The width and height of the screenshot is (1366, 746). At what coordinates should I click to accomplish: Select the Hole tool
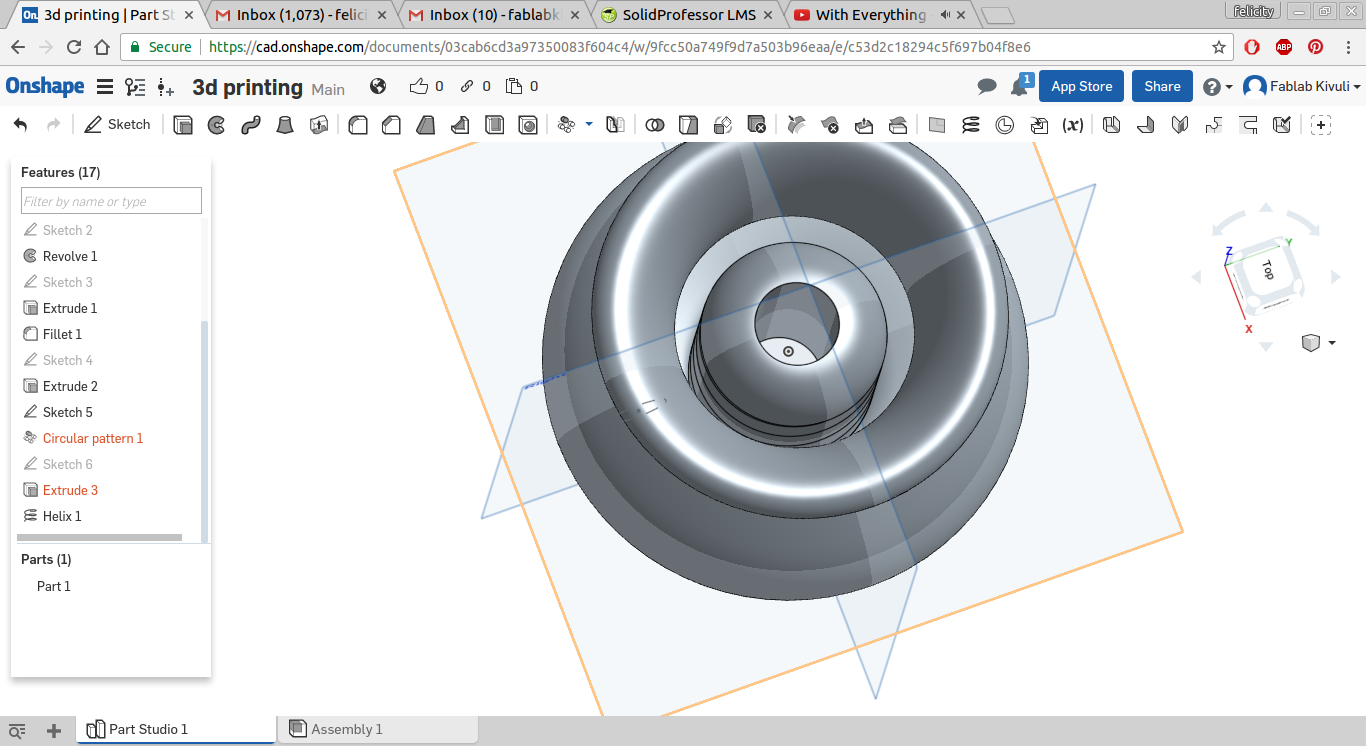(528, 125)
